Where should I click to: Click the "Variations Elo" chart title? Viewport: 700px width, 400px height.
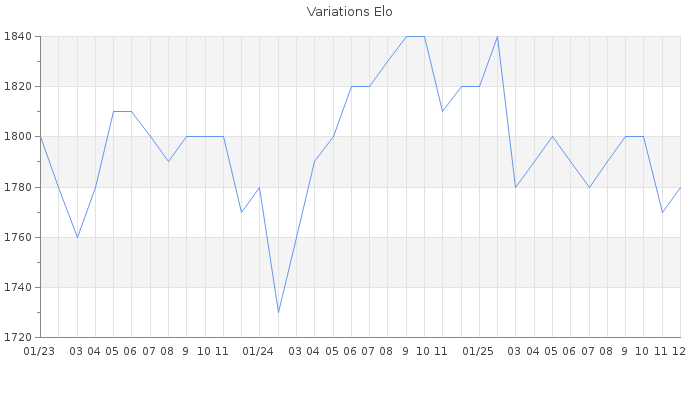[x=349, y=12]
